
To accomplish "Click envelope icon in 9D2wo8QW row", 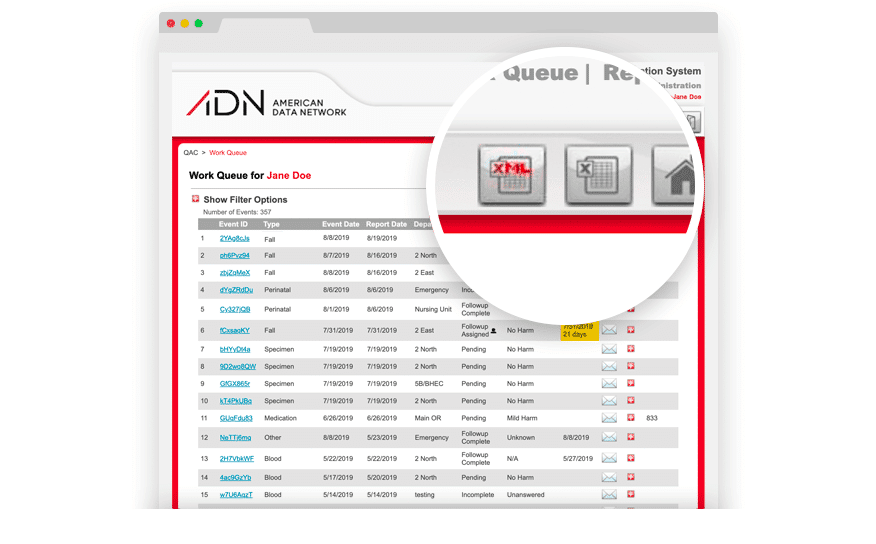I will pyautogui.click(x=609, y=366).
